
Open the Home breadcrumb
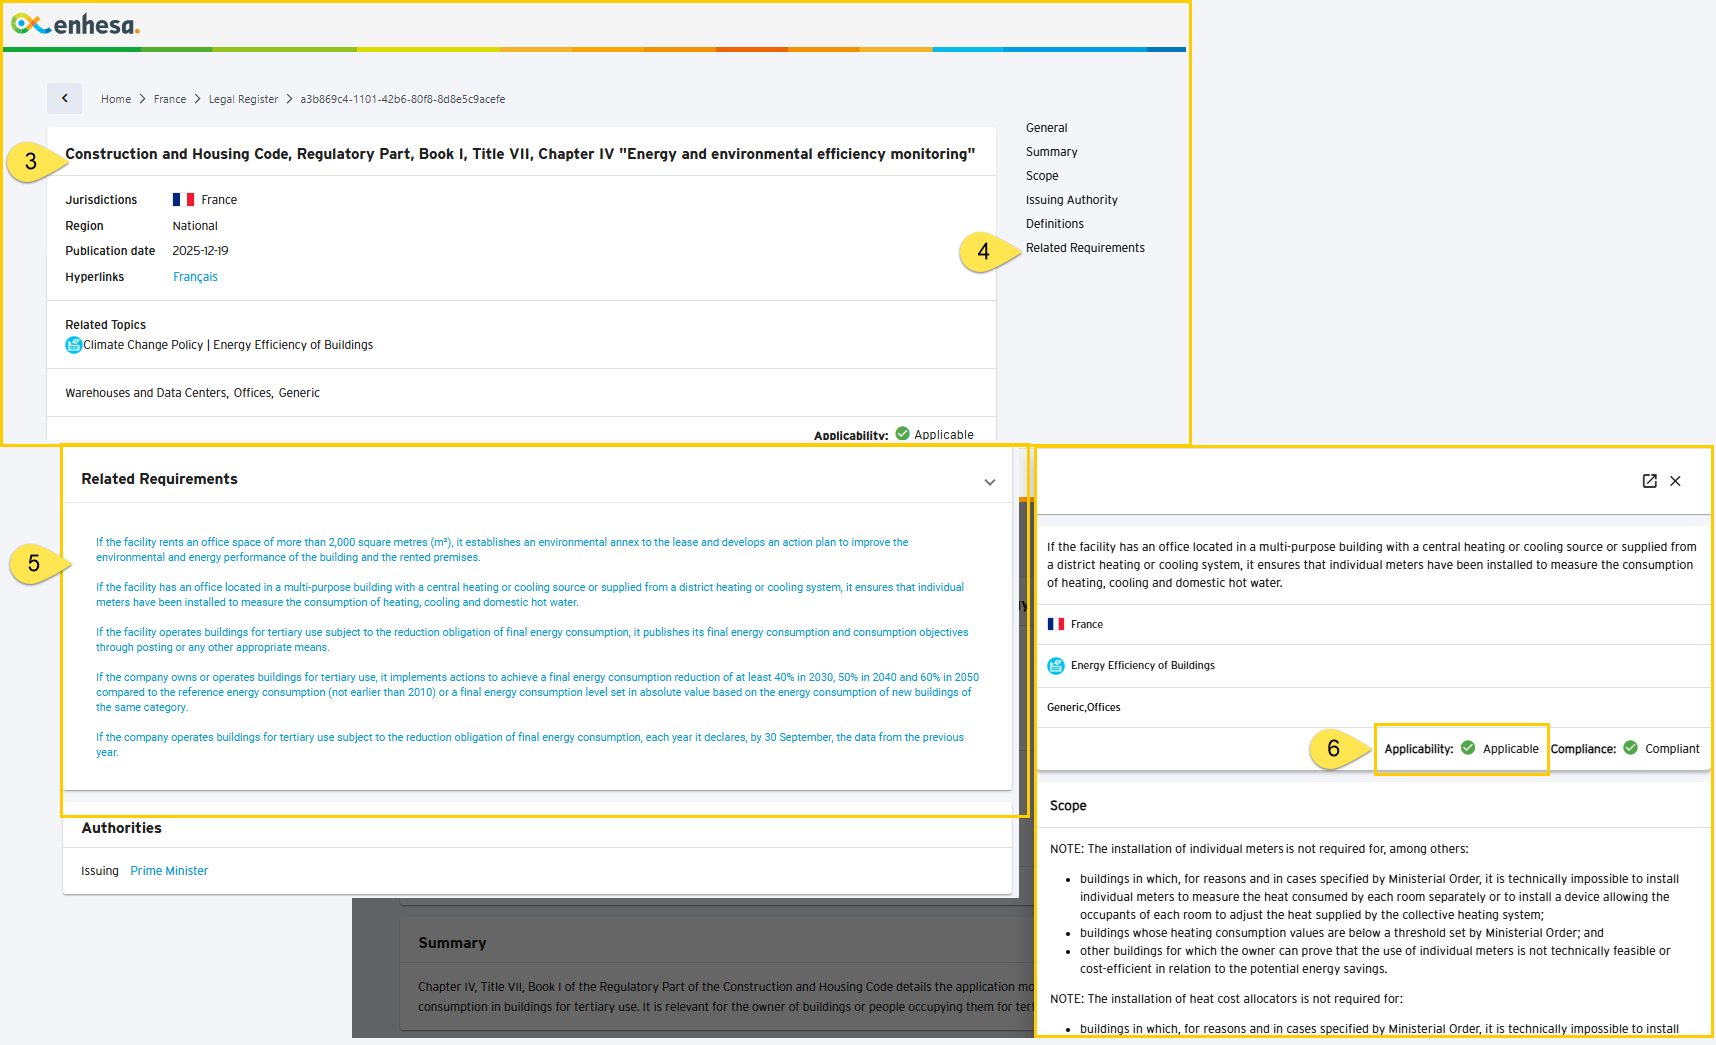(x=116, y=99)
